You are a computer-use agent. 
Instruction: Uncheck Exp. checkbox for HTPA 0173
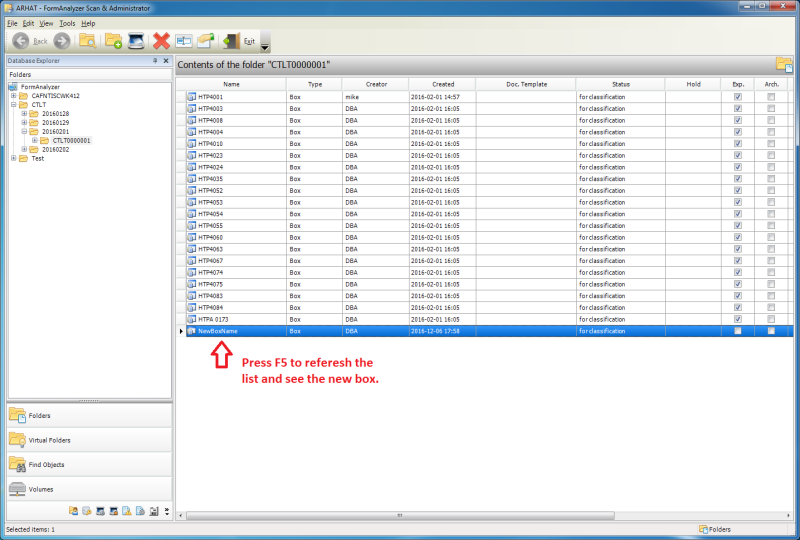738,319
